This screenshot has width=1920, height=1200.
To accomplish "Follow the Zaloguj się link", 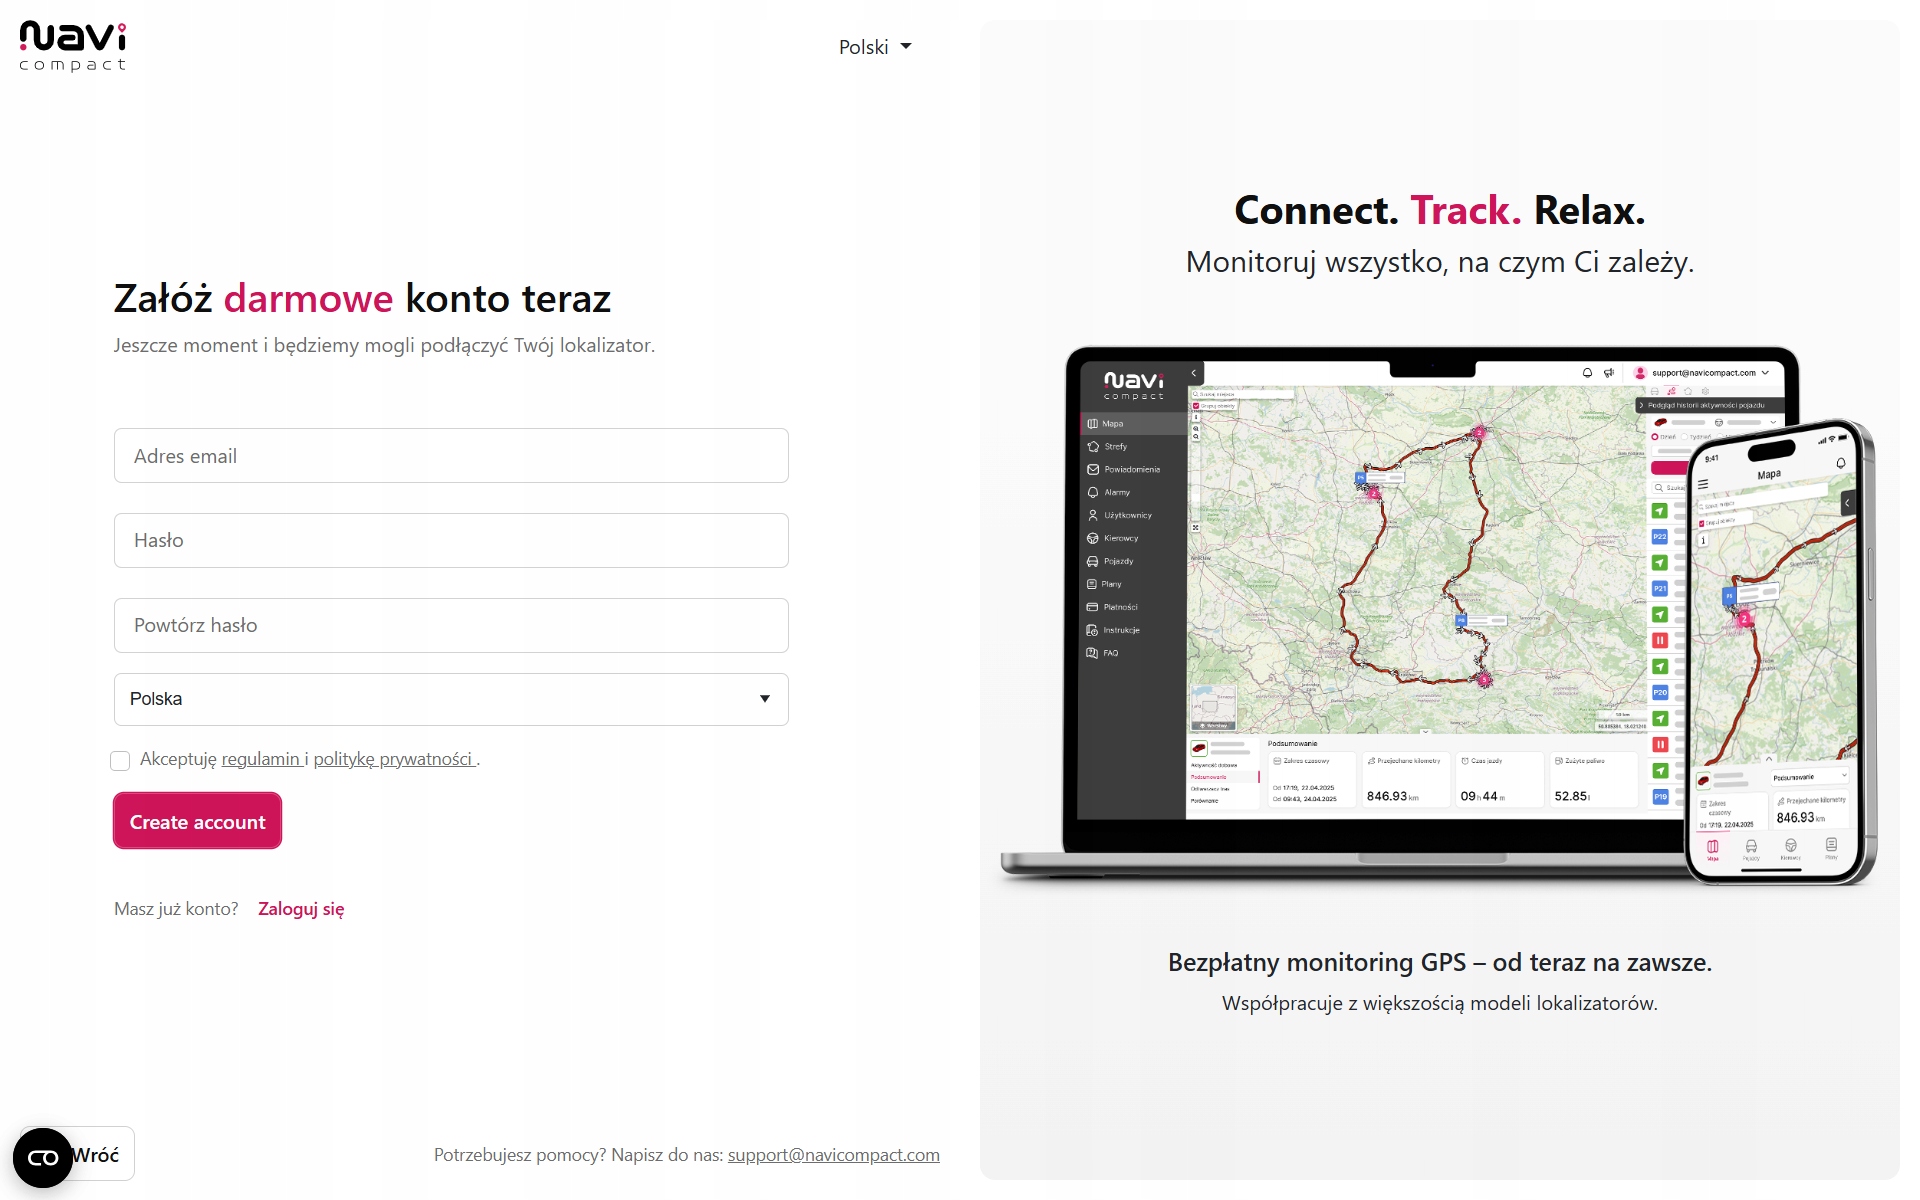I will click(x=301, y=909).
